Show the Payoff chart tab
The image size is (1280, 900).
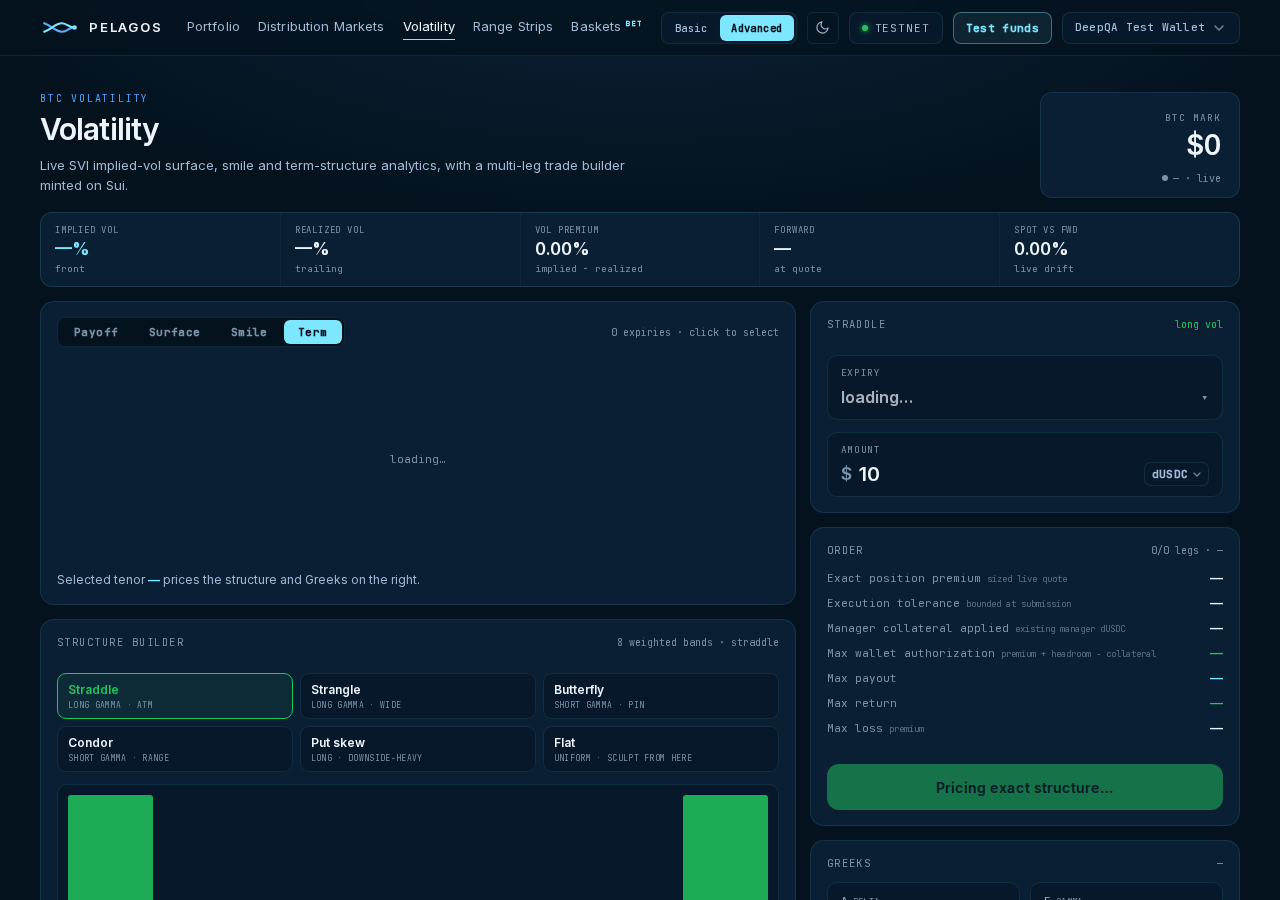click(x=96, y=332)
